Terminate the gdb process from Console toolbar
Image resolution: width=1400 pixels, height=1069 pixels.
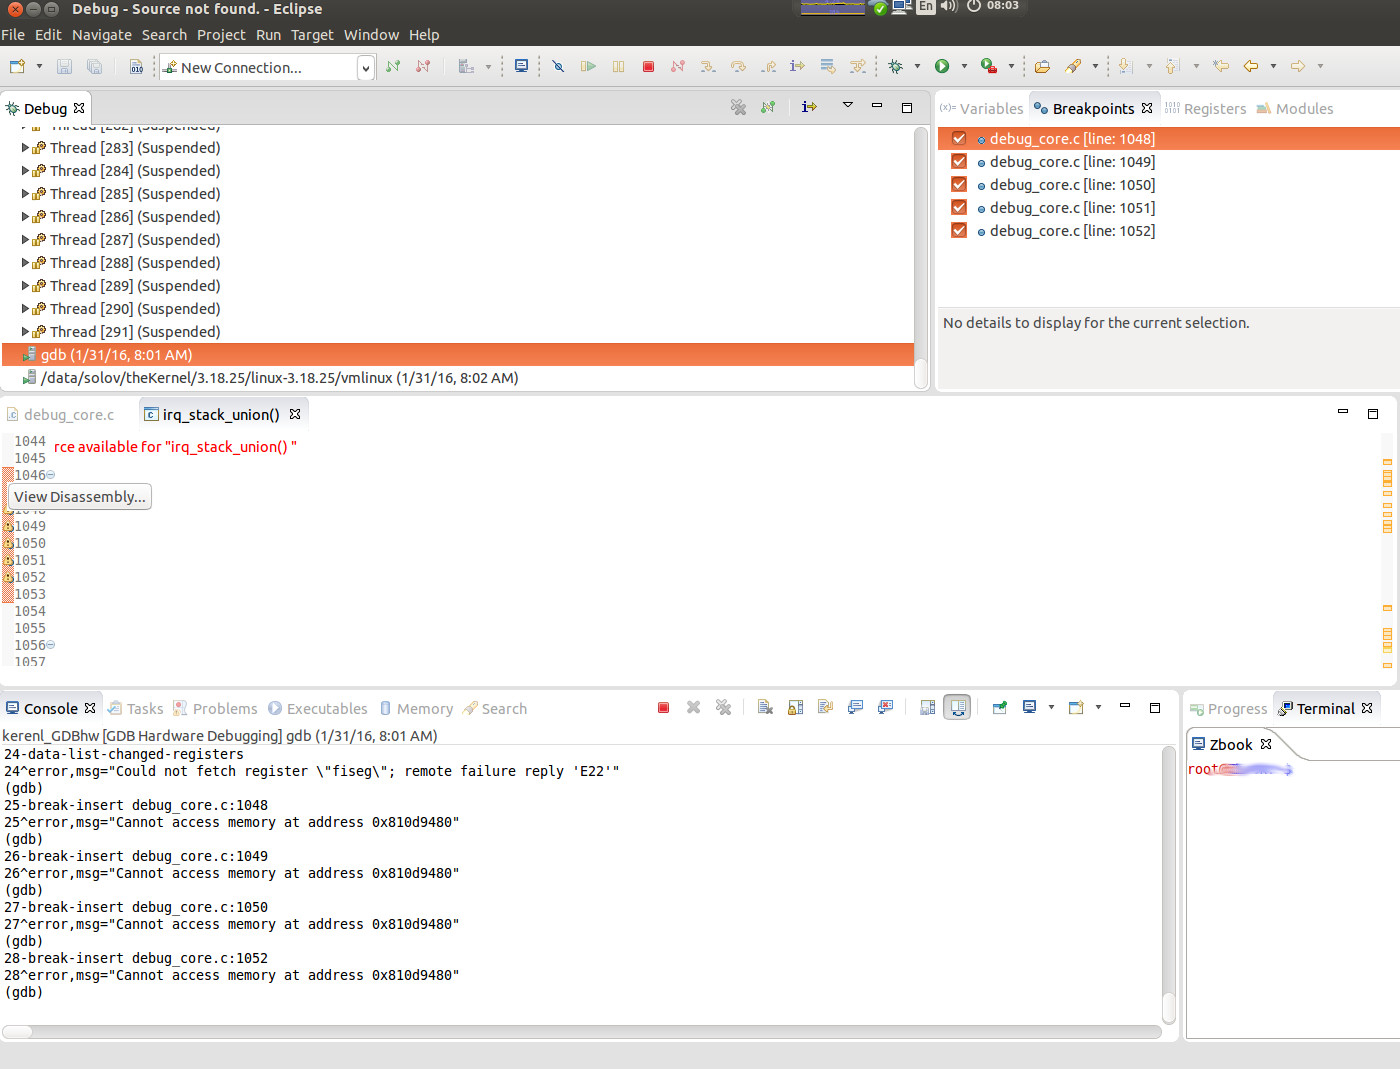tap(663, 708)
